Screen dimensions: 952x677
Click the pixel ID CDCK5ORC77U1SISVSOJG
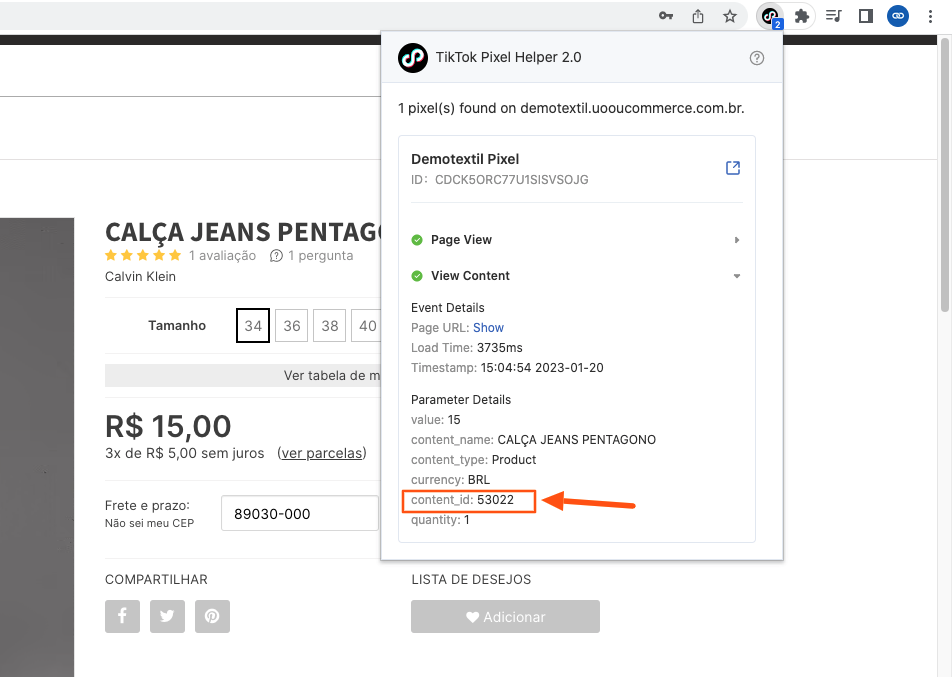click(x=512, y=180)
